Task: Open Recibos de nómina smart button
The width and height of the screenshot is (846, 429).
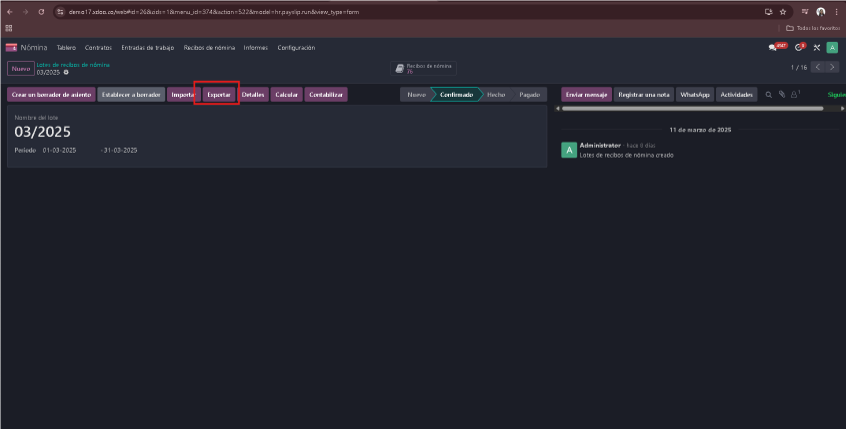Action: pyautogui.click(x=424, y=69)
